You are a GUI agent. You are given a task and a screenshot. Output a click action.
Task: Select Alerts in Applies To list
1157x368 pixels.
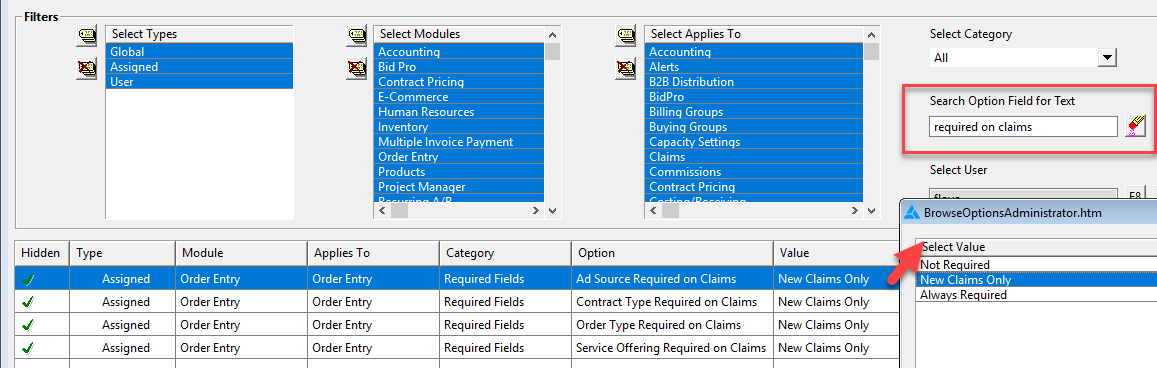[x=753, y=66]
